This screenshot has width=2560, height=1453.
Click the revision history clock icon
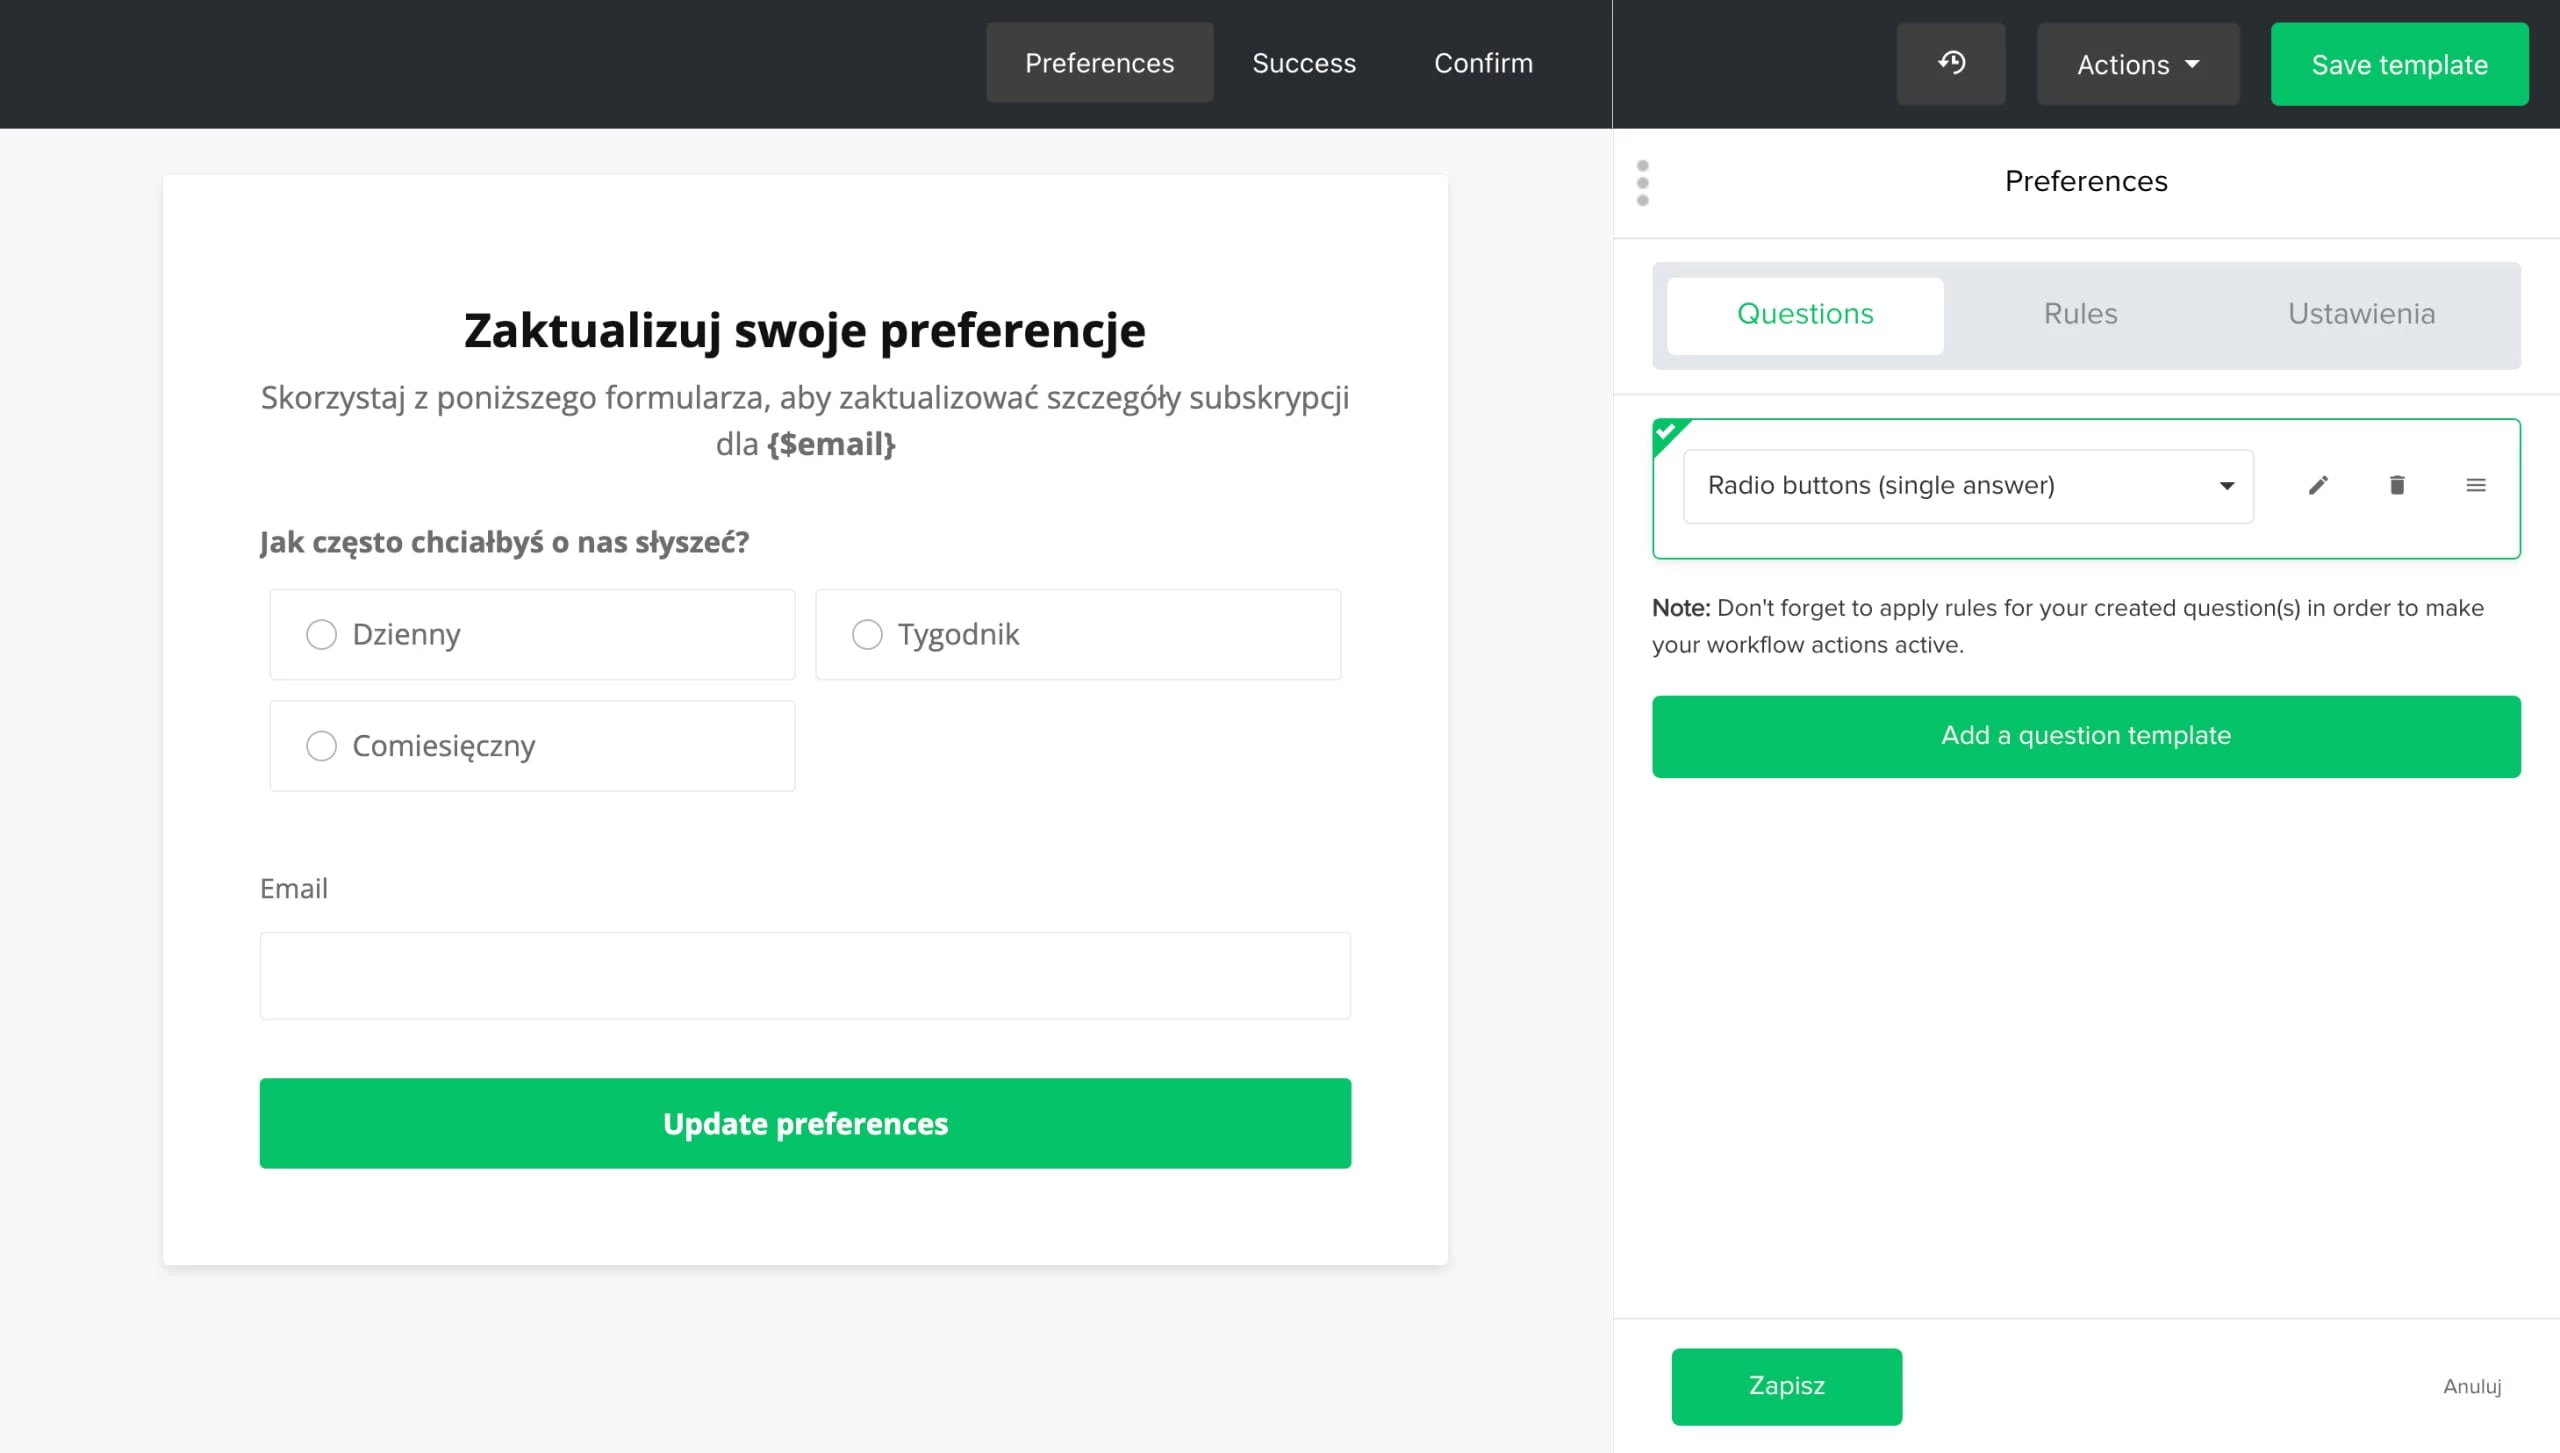coord(1950,64)
